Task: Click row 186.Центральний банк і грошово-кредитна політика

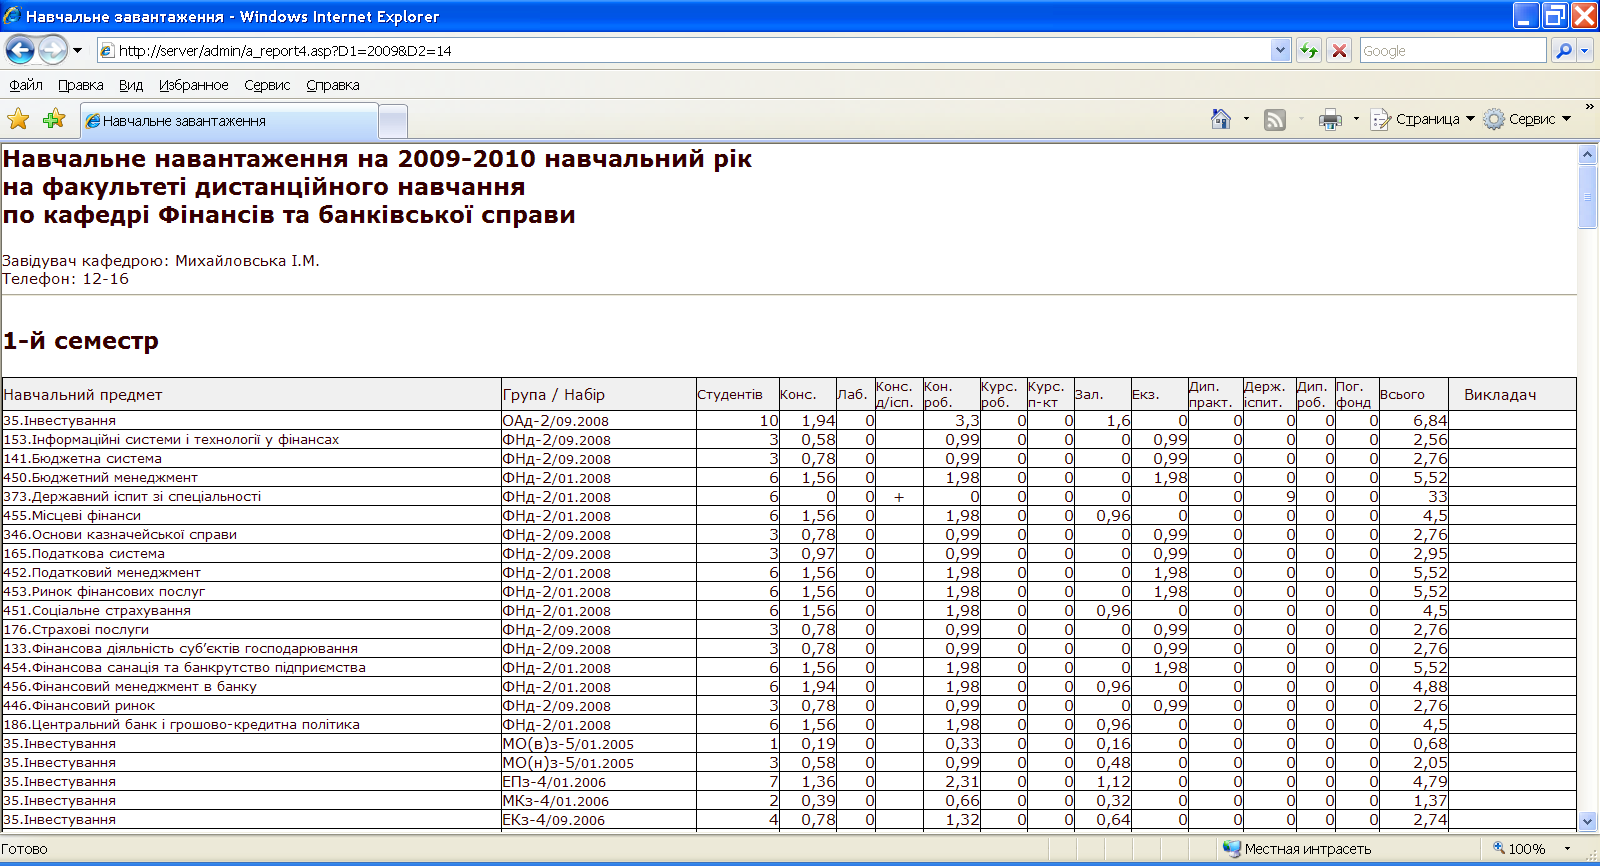Action: (x=789, y=724)
